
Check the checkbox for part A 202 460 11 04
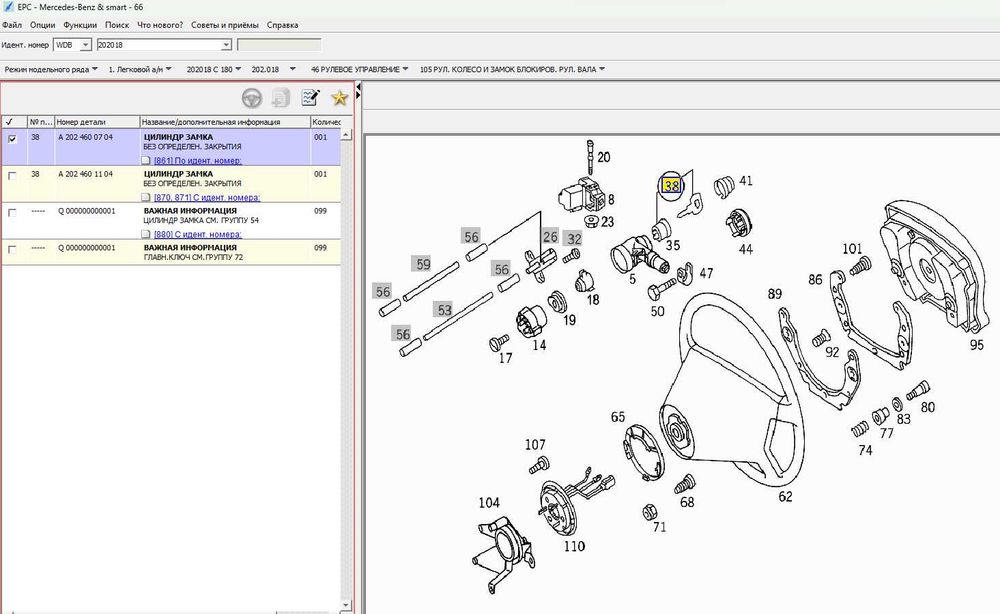(12, 175)
